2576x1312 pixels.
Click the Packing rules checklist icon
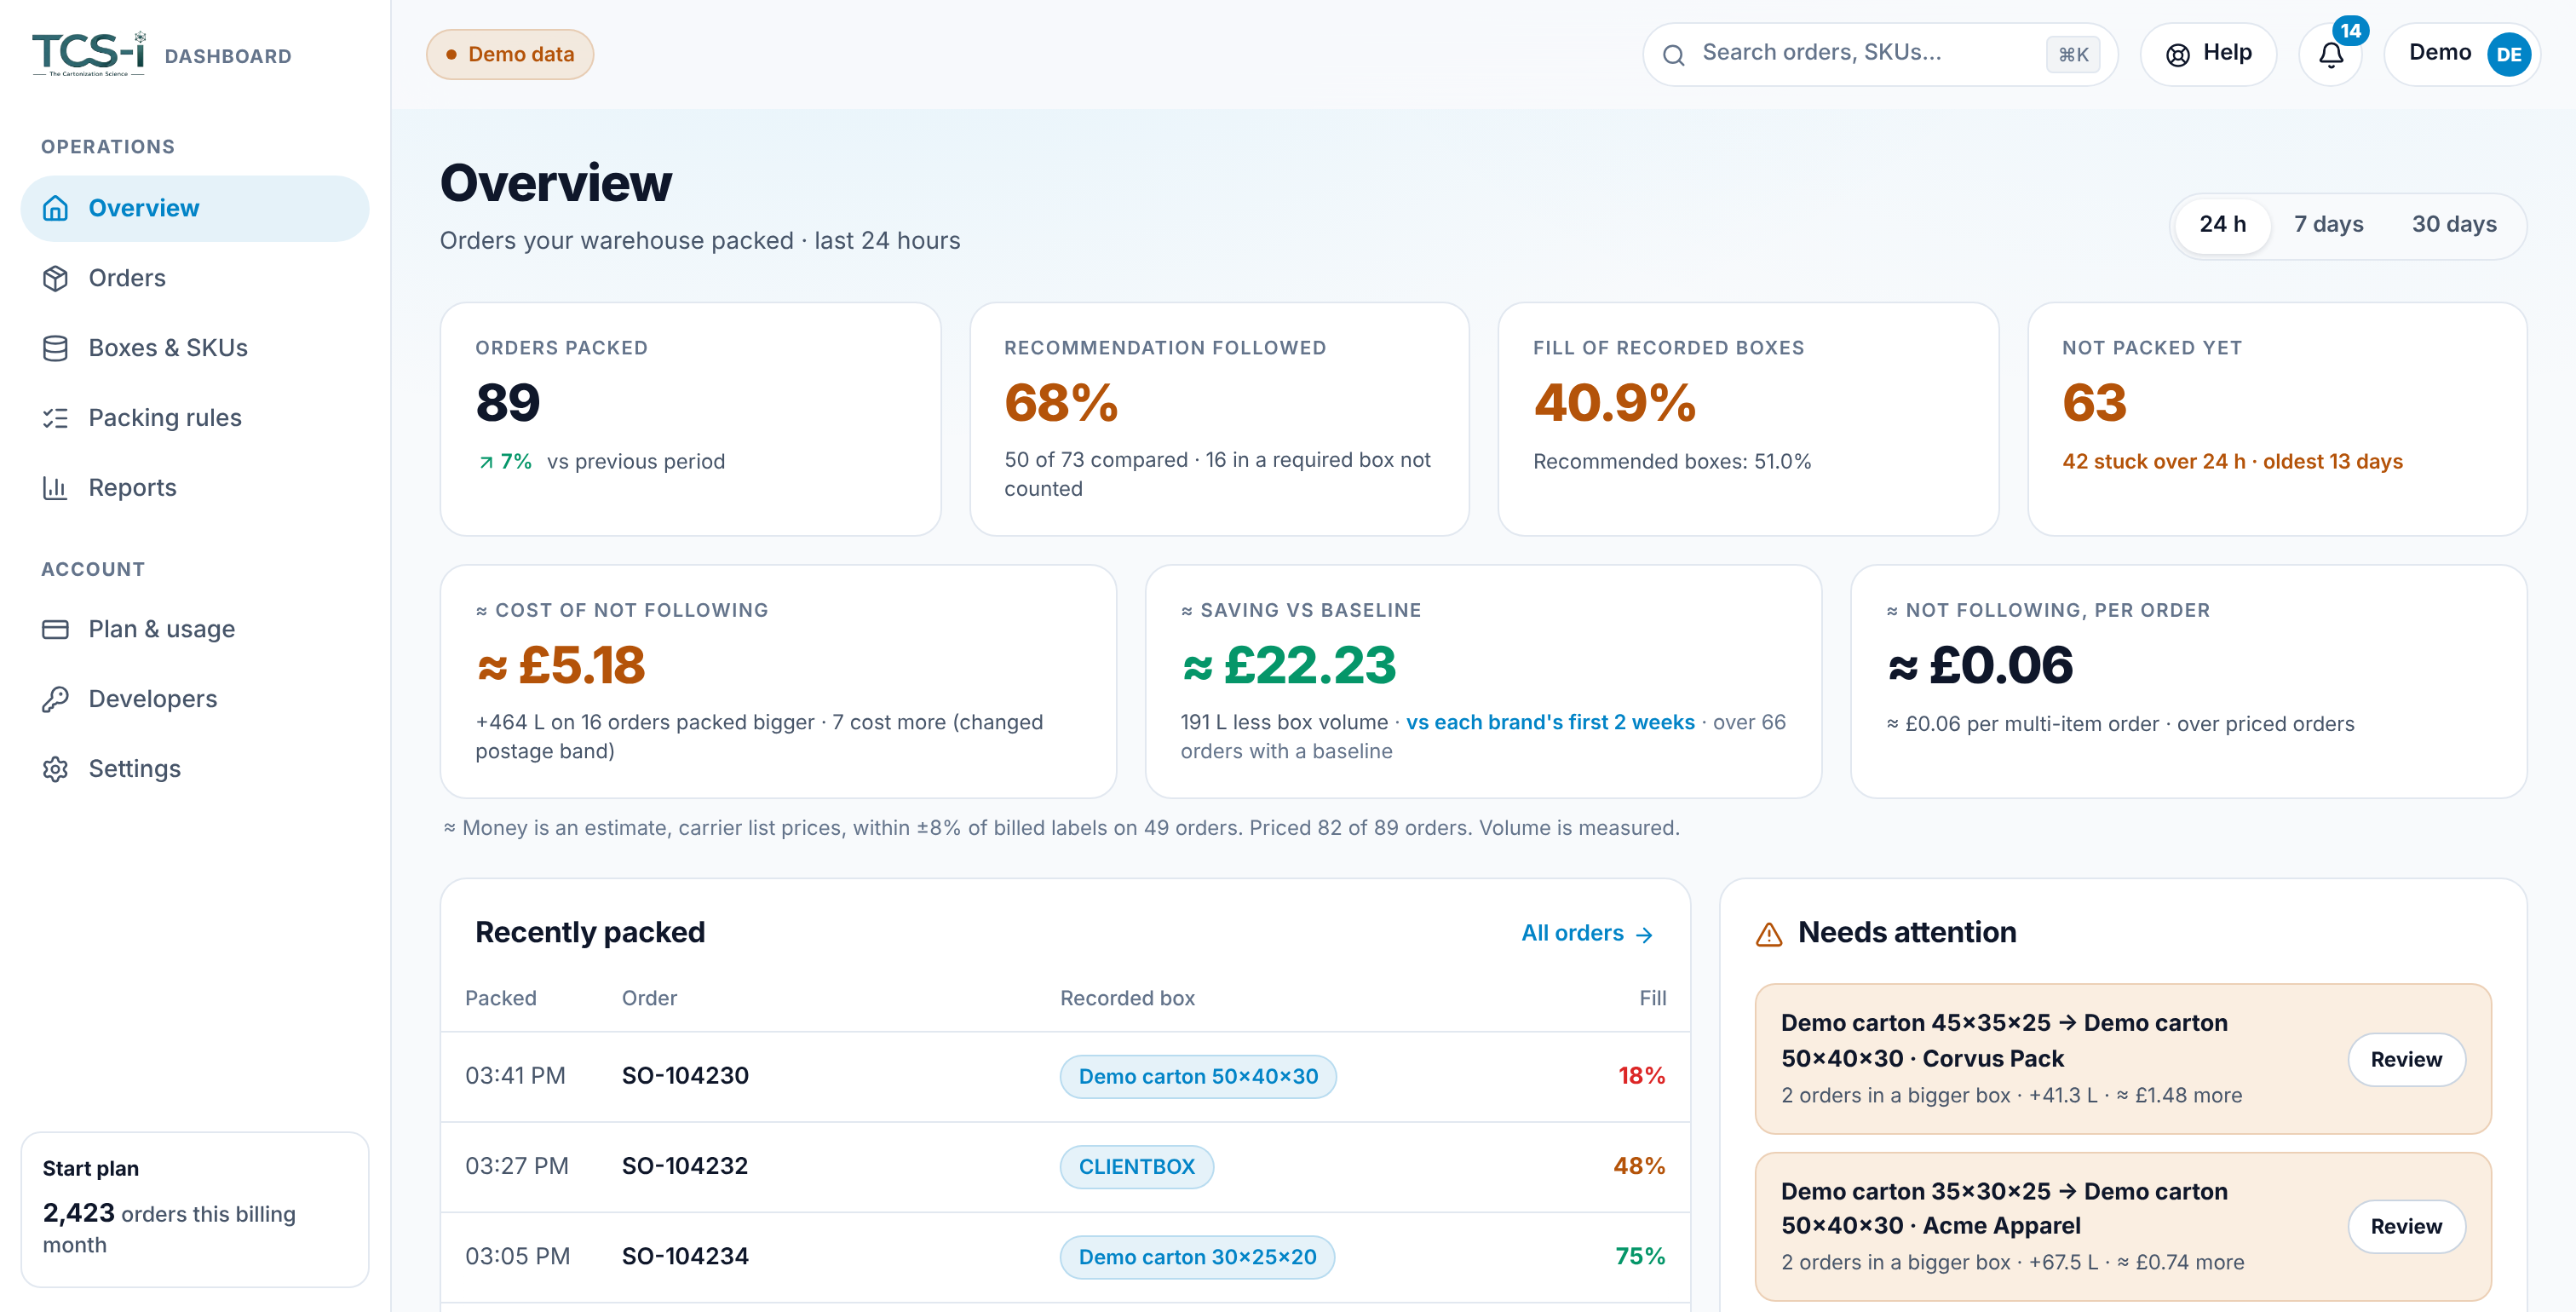click(55, 418)
